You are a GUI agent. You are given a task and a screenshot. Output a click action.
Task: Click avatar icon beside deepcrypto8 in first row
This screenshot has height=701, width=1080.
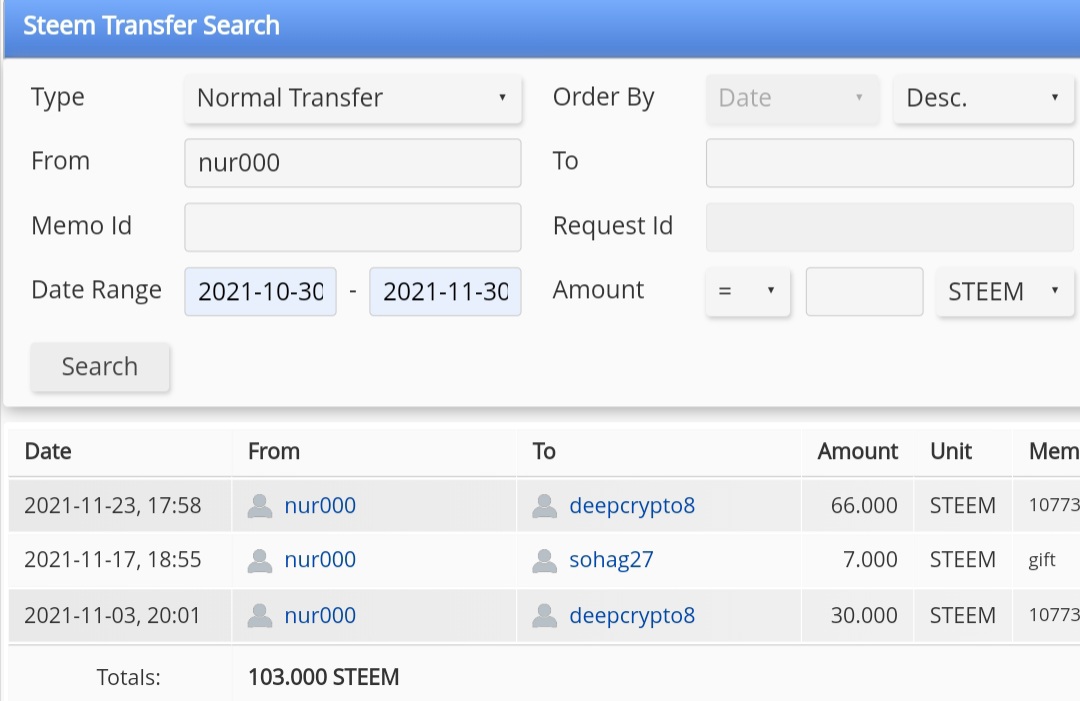[545, 506]
